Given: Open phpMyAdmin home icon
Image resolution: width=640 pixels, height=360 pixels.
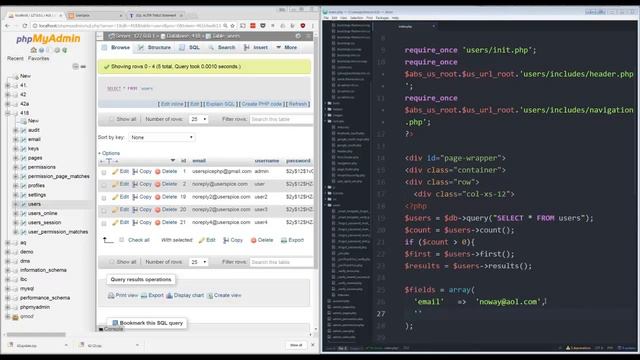Looking at the screenshot, I should (x=33, y=50).
